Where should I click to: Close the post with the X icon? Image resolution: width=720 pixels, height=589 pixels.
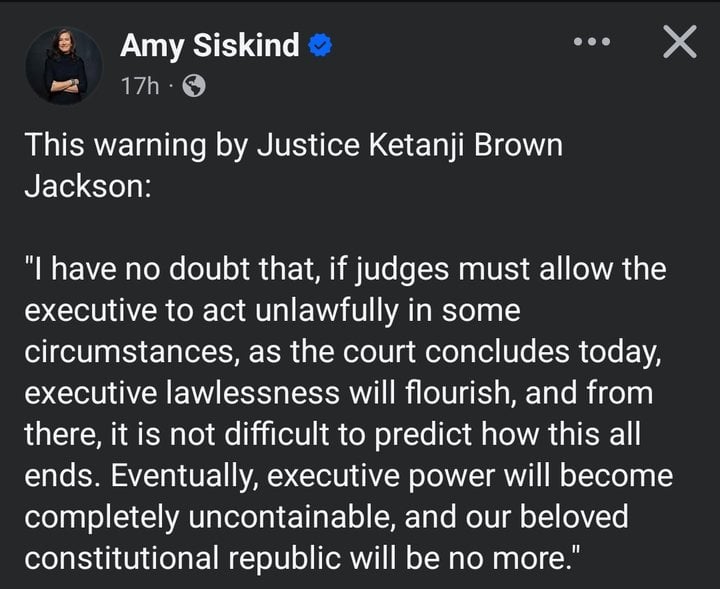click(x=680, y=42)
